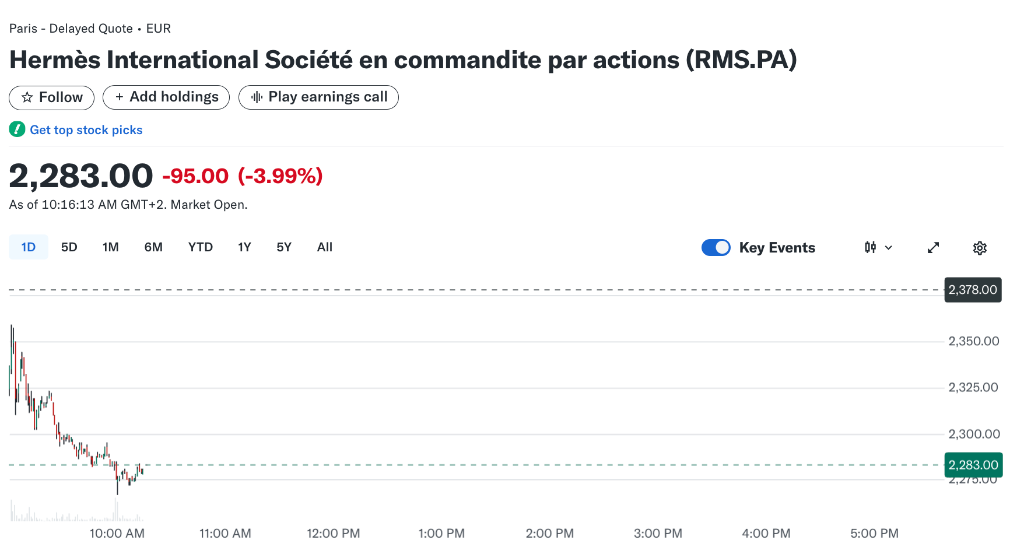
Task: Click the star icon in Follow
Action: (27, 98)
